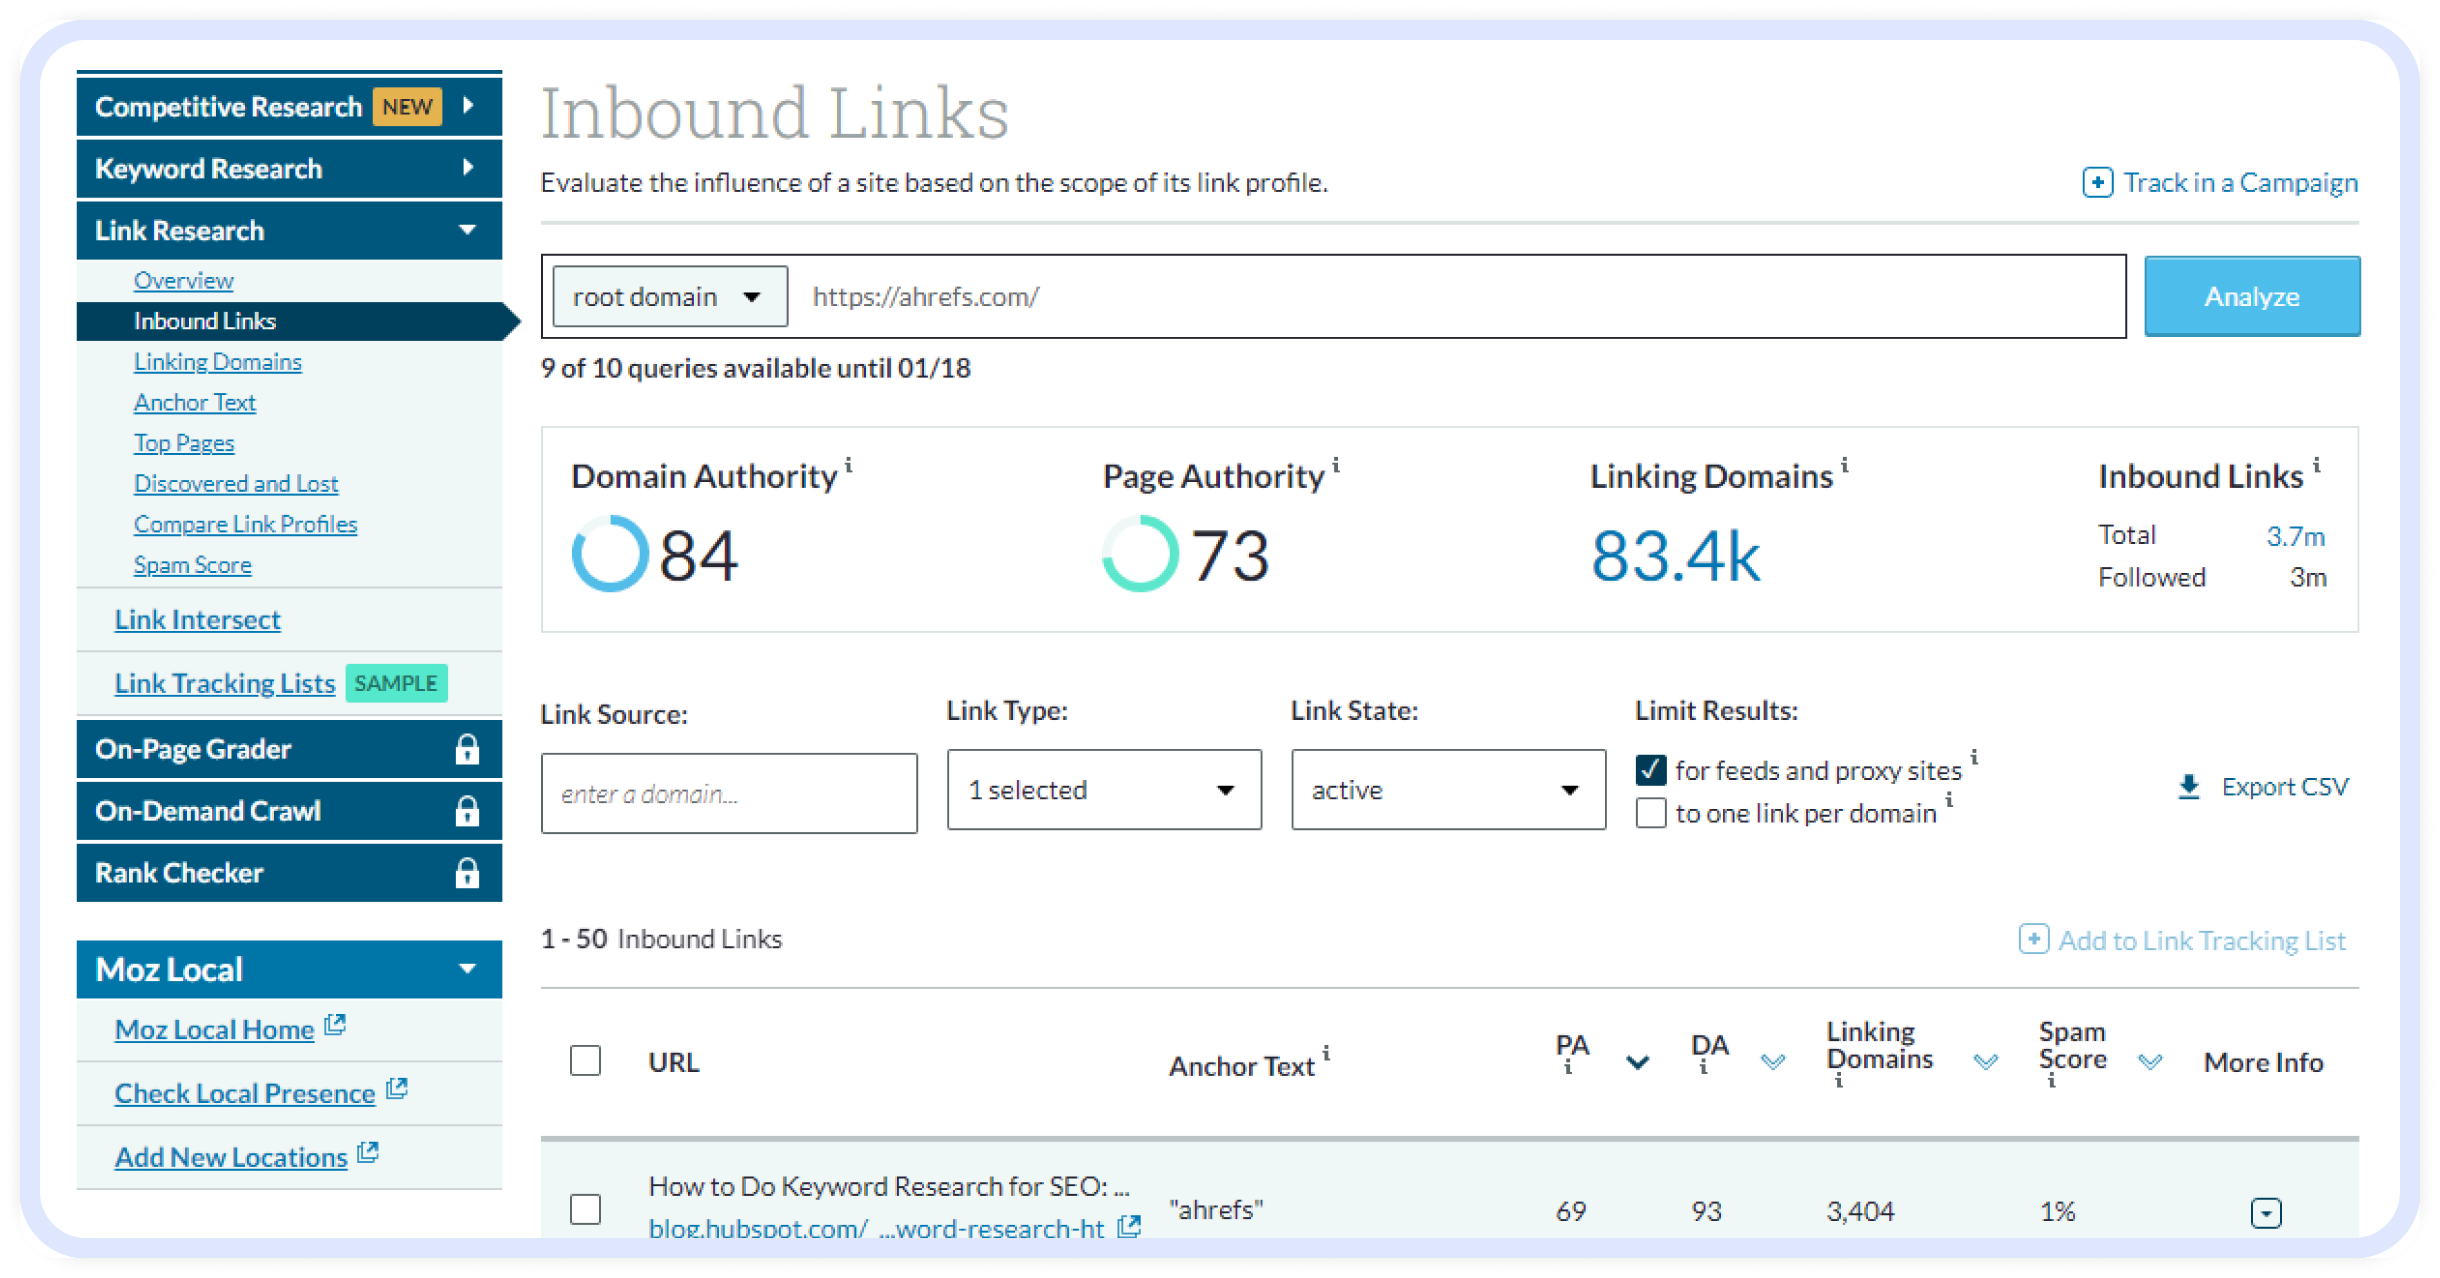Image resolution: width=2440 pixels, height=1278 pixels.
Task: Click the lock icon on Rank Checker
Action: tap(469, 872)
